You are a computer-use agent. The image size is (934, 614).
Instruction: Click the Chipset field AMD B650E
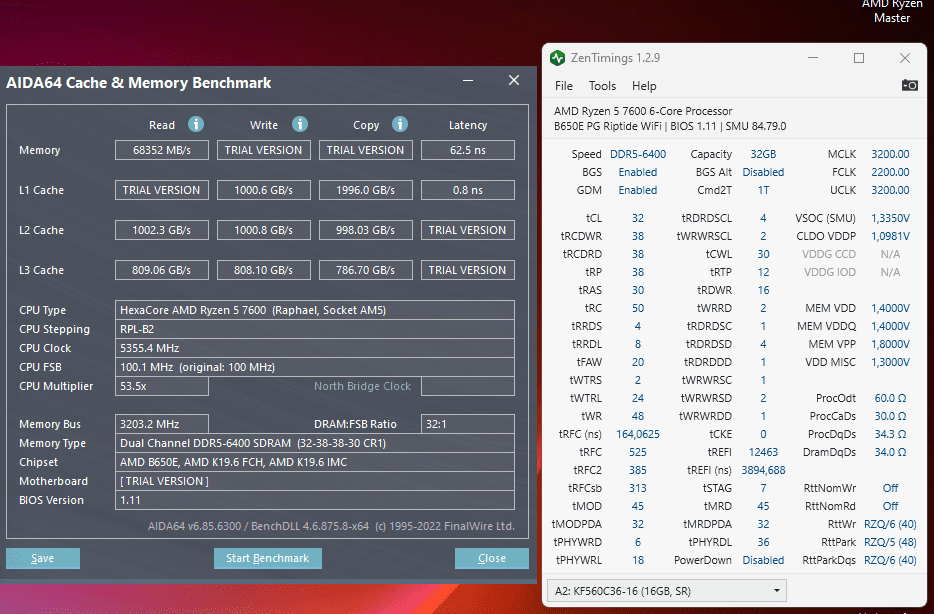pos(315,462)
